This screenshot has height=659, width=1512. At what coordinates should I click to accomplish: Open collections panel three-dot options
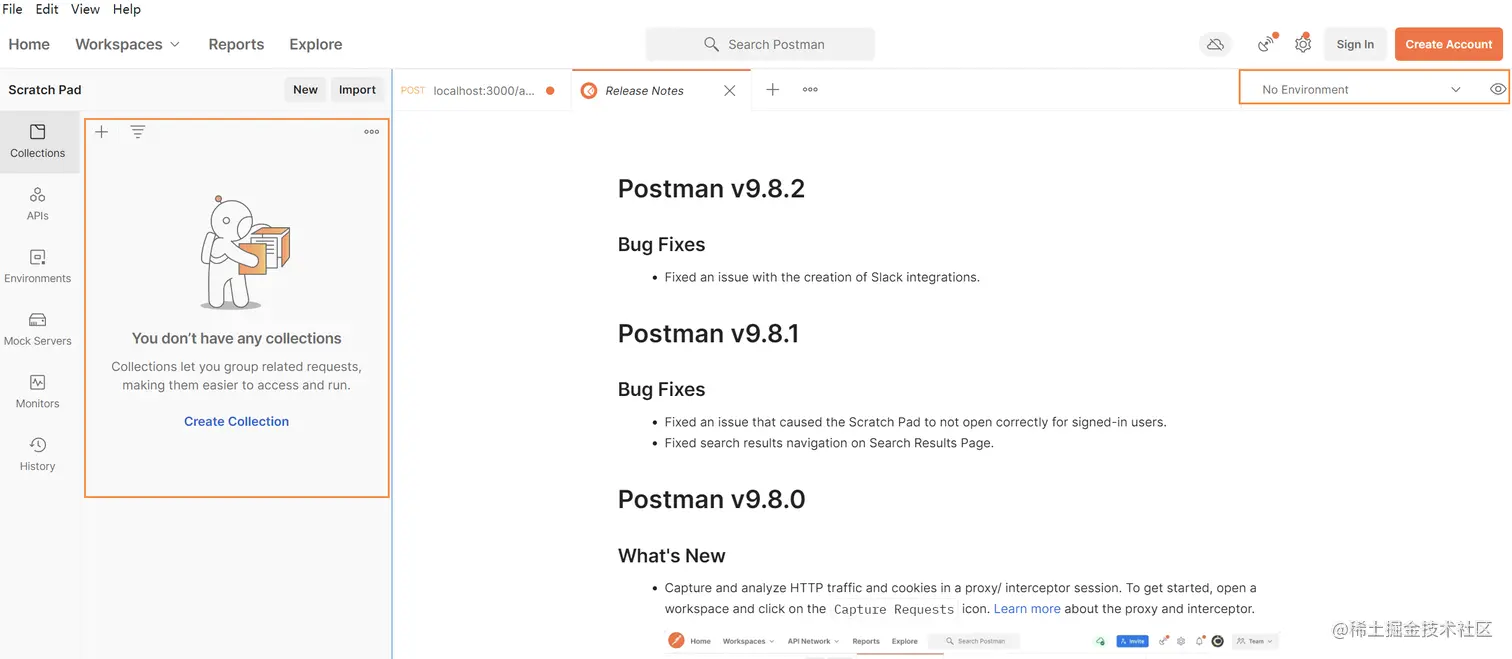click(372, 132)
